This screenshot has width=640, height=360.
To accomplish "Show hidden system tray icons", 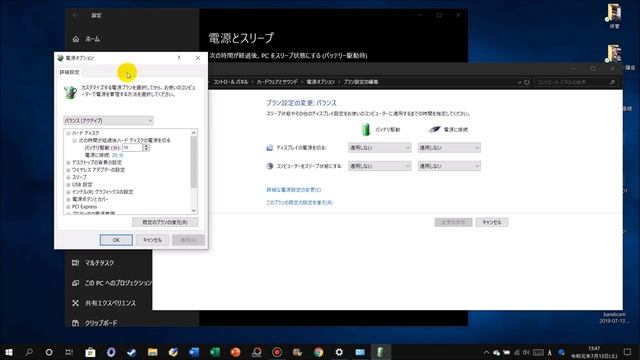I will tap(486, 352).
